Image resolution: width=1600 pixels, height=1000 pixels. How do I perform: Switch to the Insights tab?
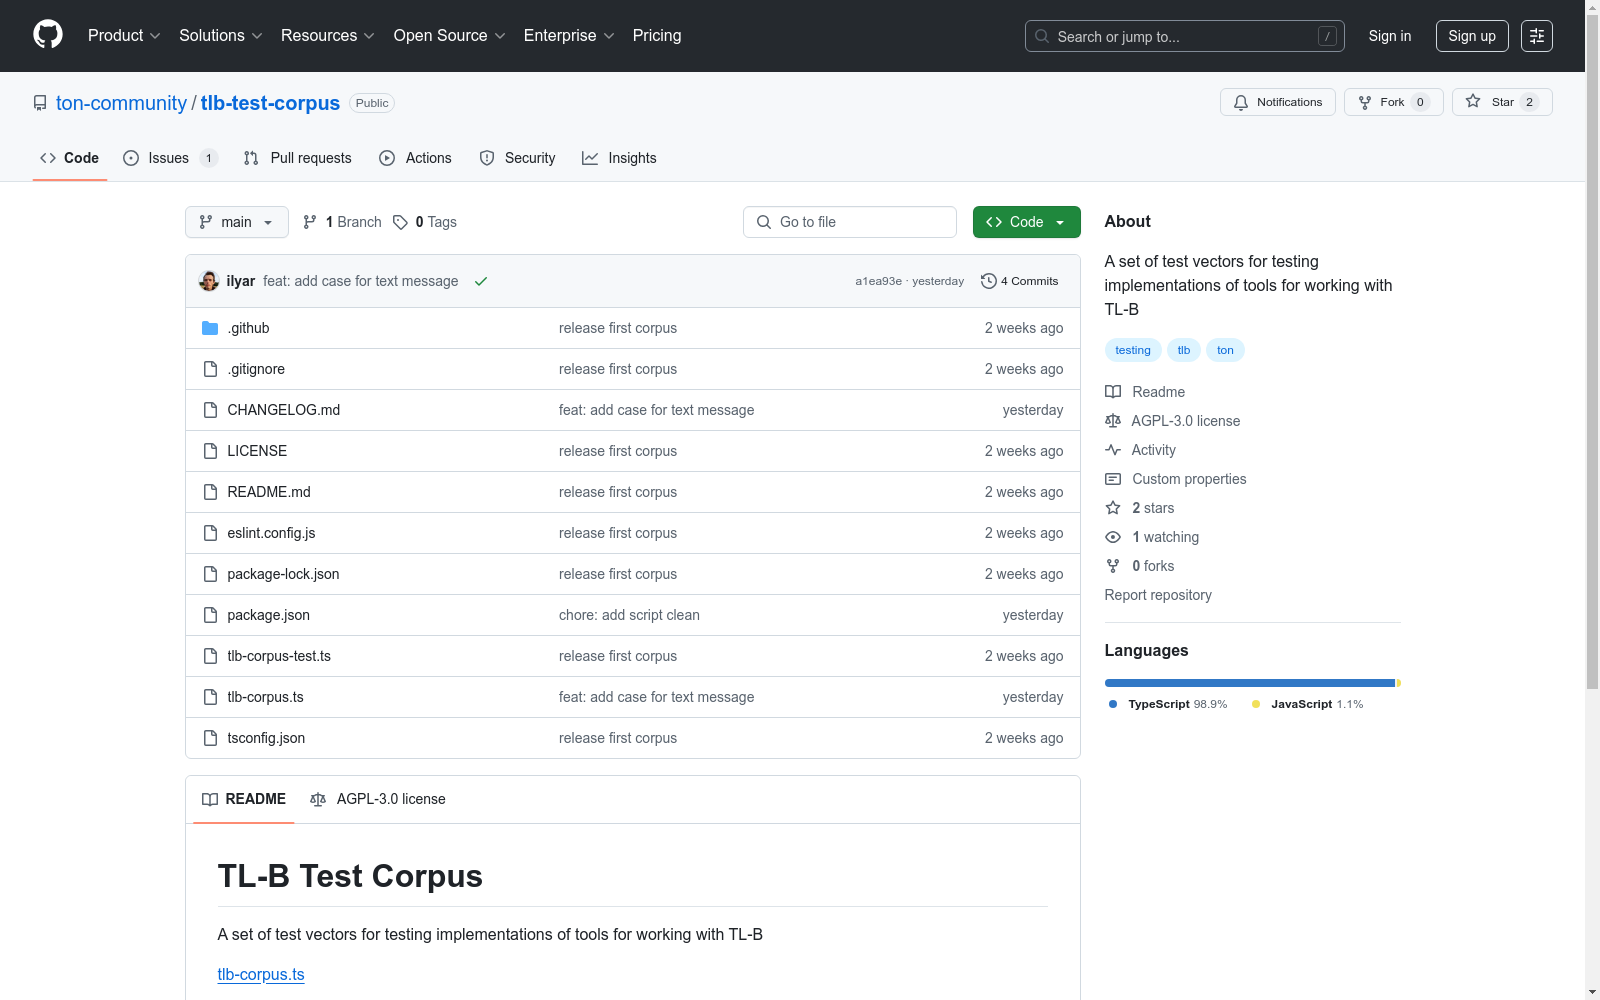[620, 158]
